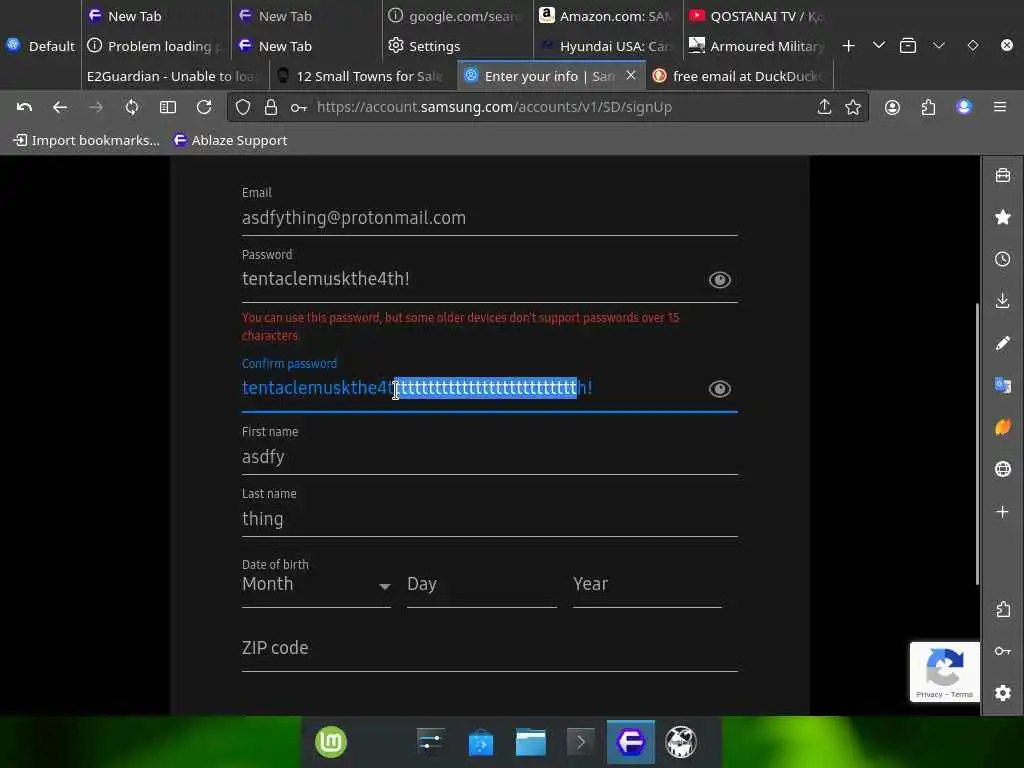1024x768 pixels.
Task: Switch to the Amazon.com tab
Action: tap(607, 16)
